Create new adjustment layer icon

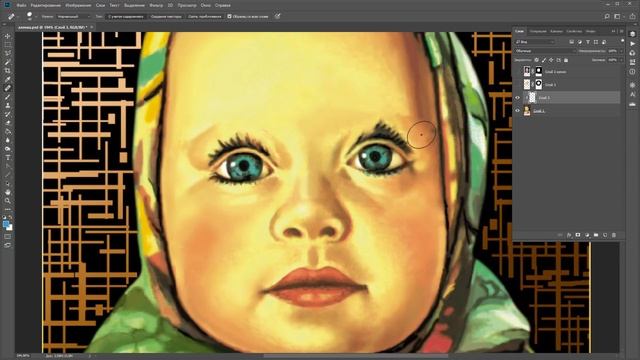(x=587, y=235)
